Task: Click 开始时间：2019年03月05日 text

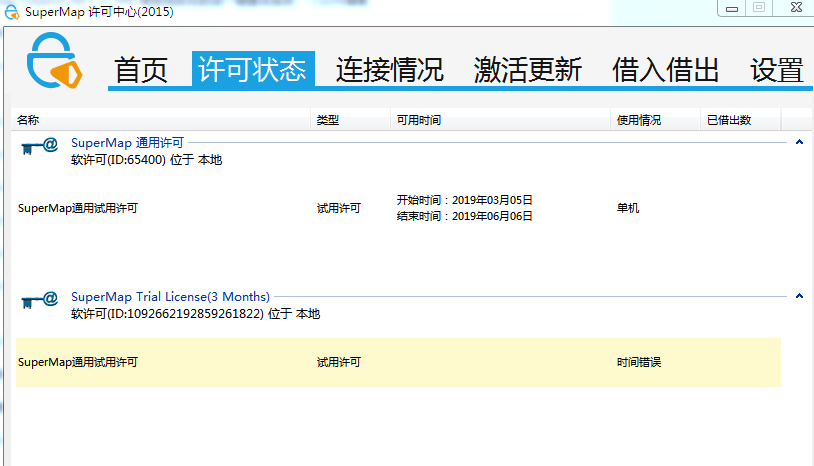Action: (x=465, y=200)
